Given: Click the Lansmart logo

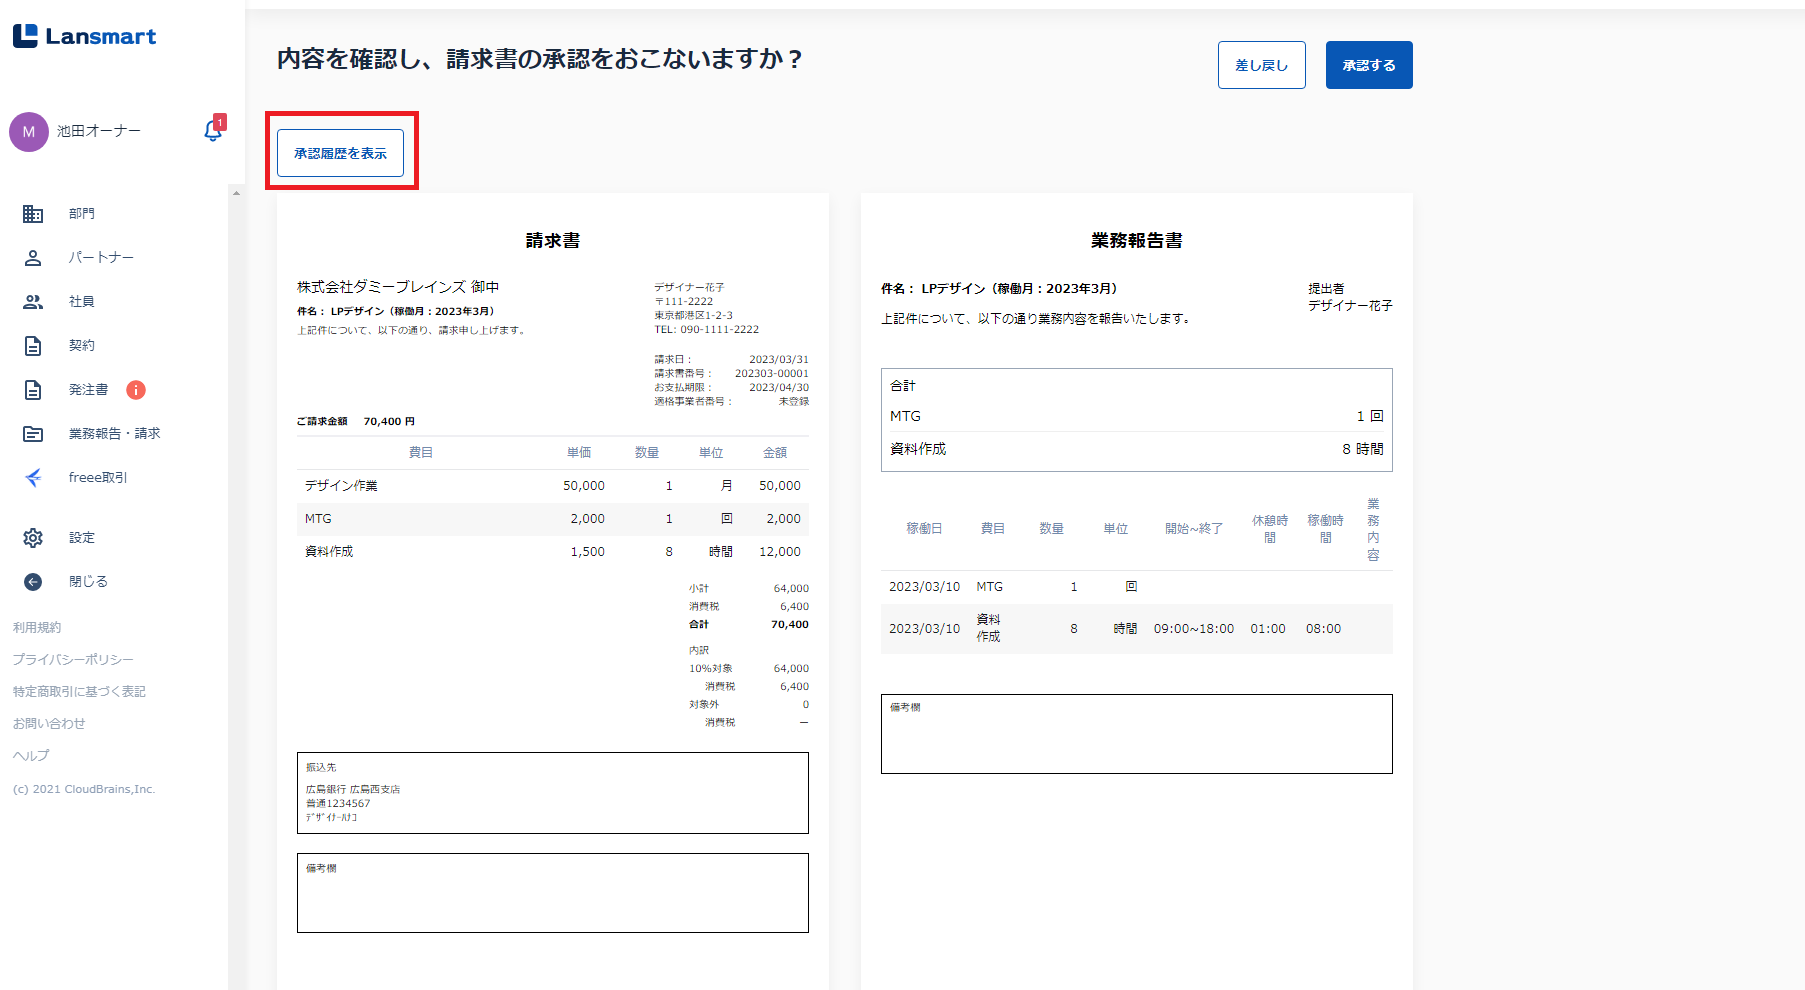Looking at the screenshot, I should (84, 36).
